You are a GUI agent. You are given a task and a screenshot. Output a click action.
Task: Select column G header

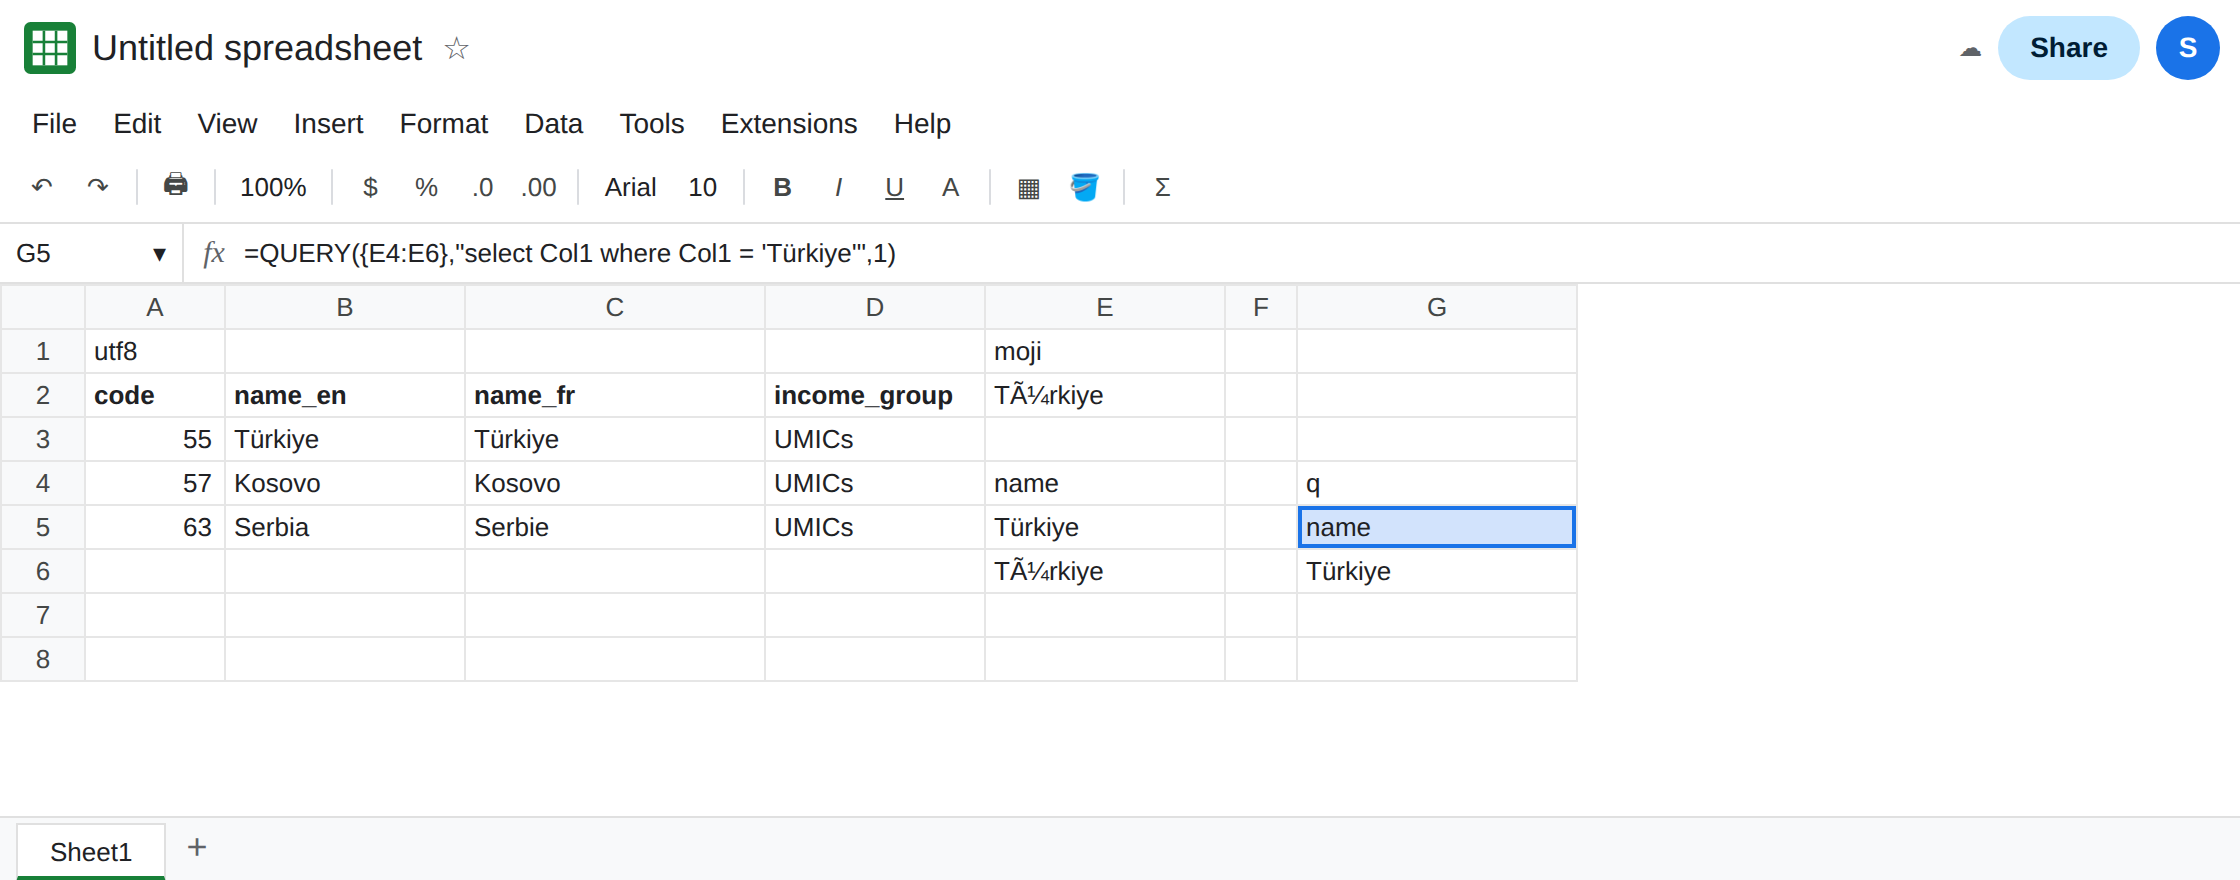1437,307
